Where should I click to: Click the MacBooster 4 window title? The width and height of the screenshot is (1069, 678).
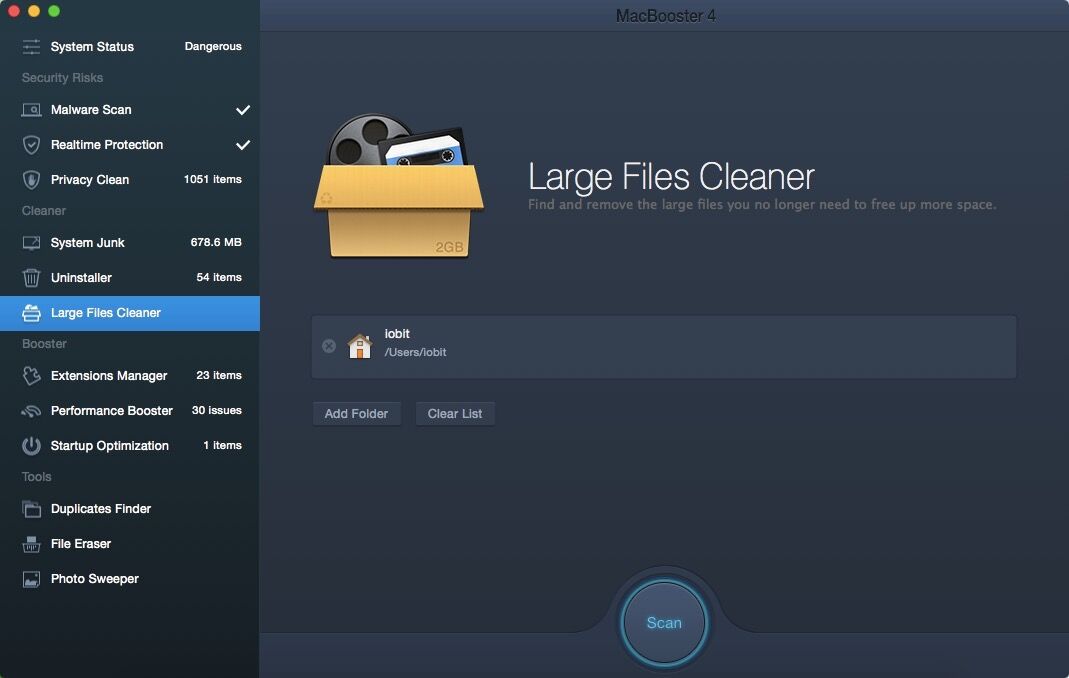(665, 16)
